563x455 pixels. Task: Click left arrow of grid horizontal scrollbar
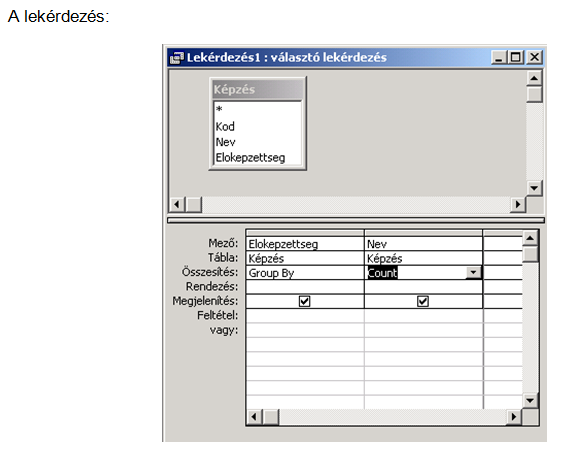click(x=254, y=417)
